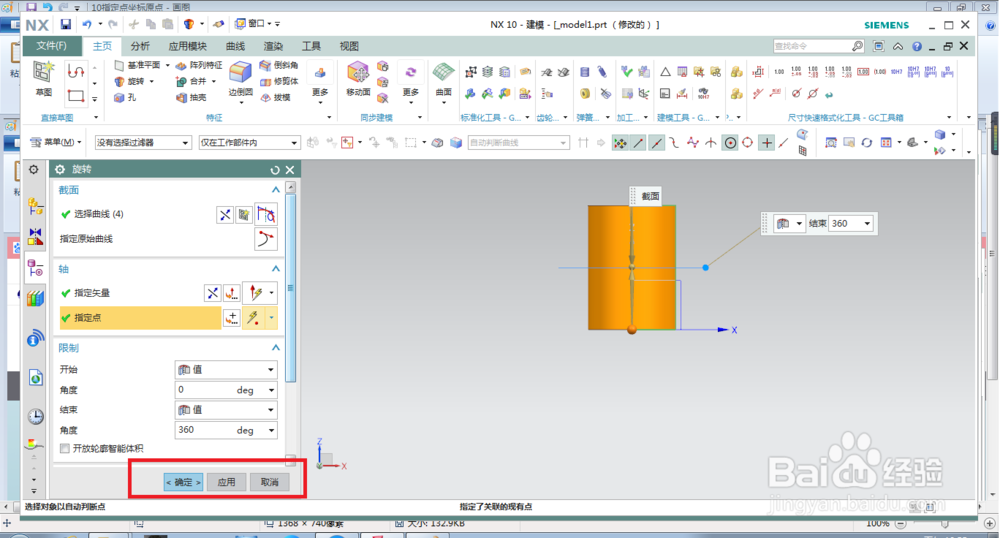Image resolution: width=1000 pixels, height=538 pixels.
Task: Toggle the end point snap icon
Action: point(638,143)
